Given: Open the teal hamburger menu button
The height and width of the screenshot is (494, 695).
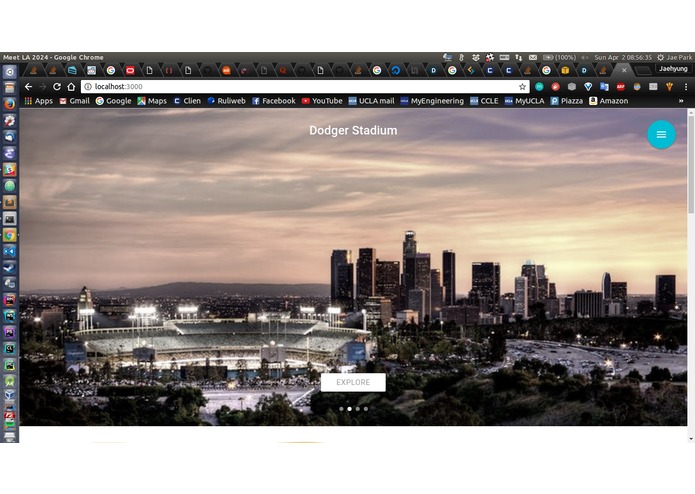Looking at the screenshot, I should pyautogui.click(x=661, y=134).
